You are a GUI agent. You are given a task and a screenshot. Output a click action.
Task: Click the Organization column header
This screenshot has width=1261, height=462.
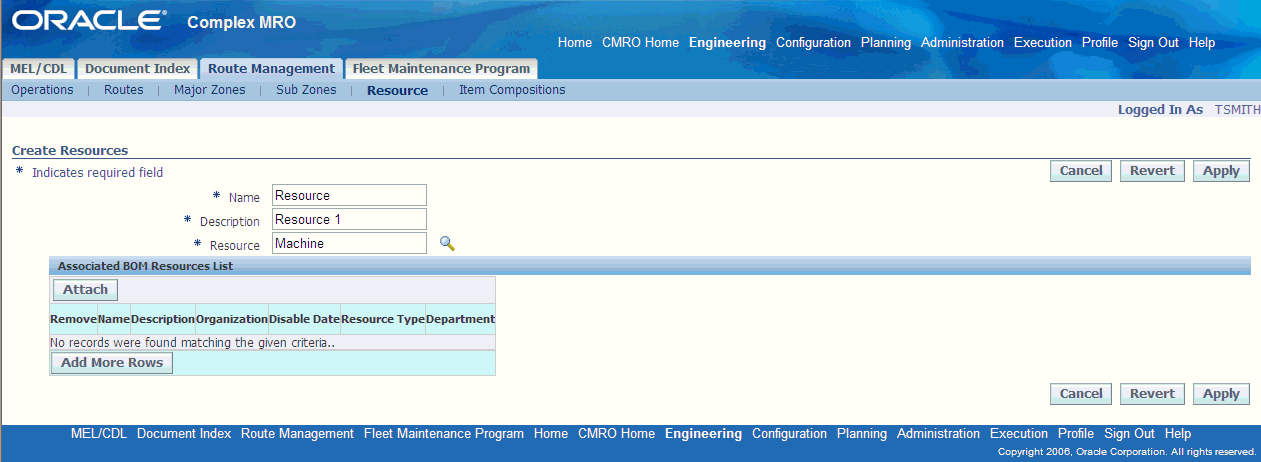pos(232,319)
